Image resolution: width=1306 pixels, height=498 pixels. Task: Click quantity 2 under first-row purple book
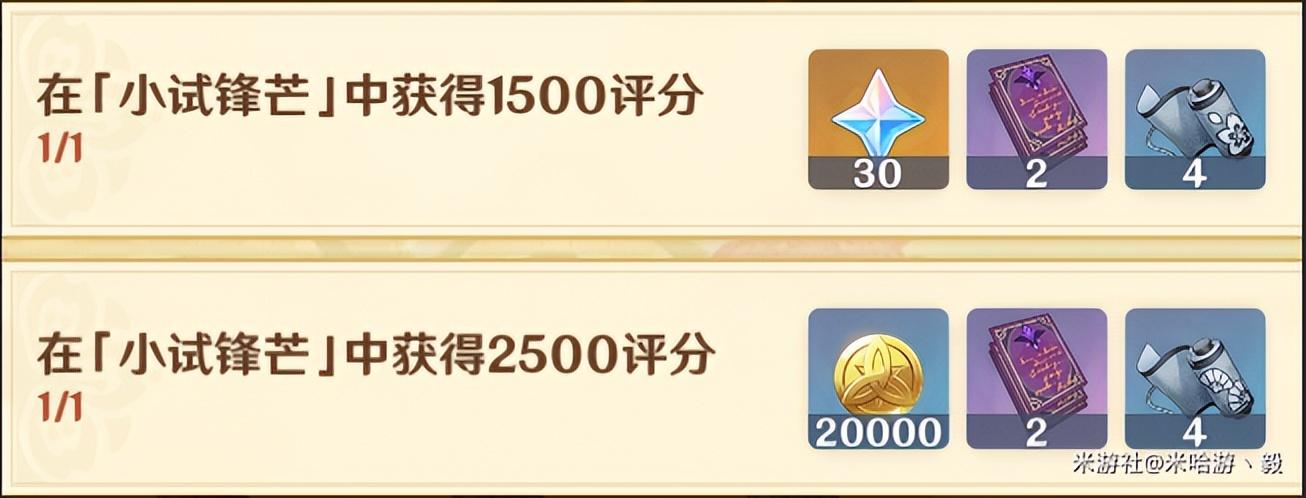click(x=1036, y=174)
